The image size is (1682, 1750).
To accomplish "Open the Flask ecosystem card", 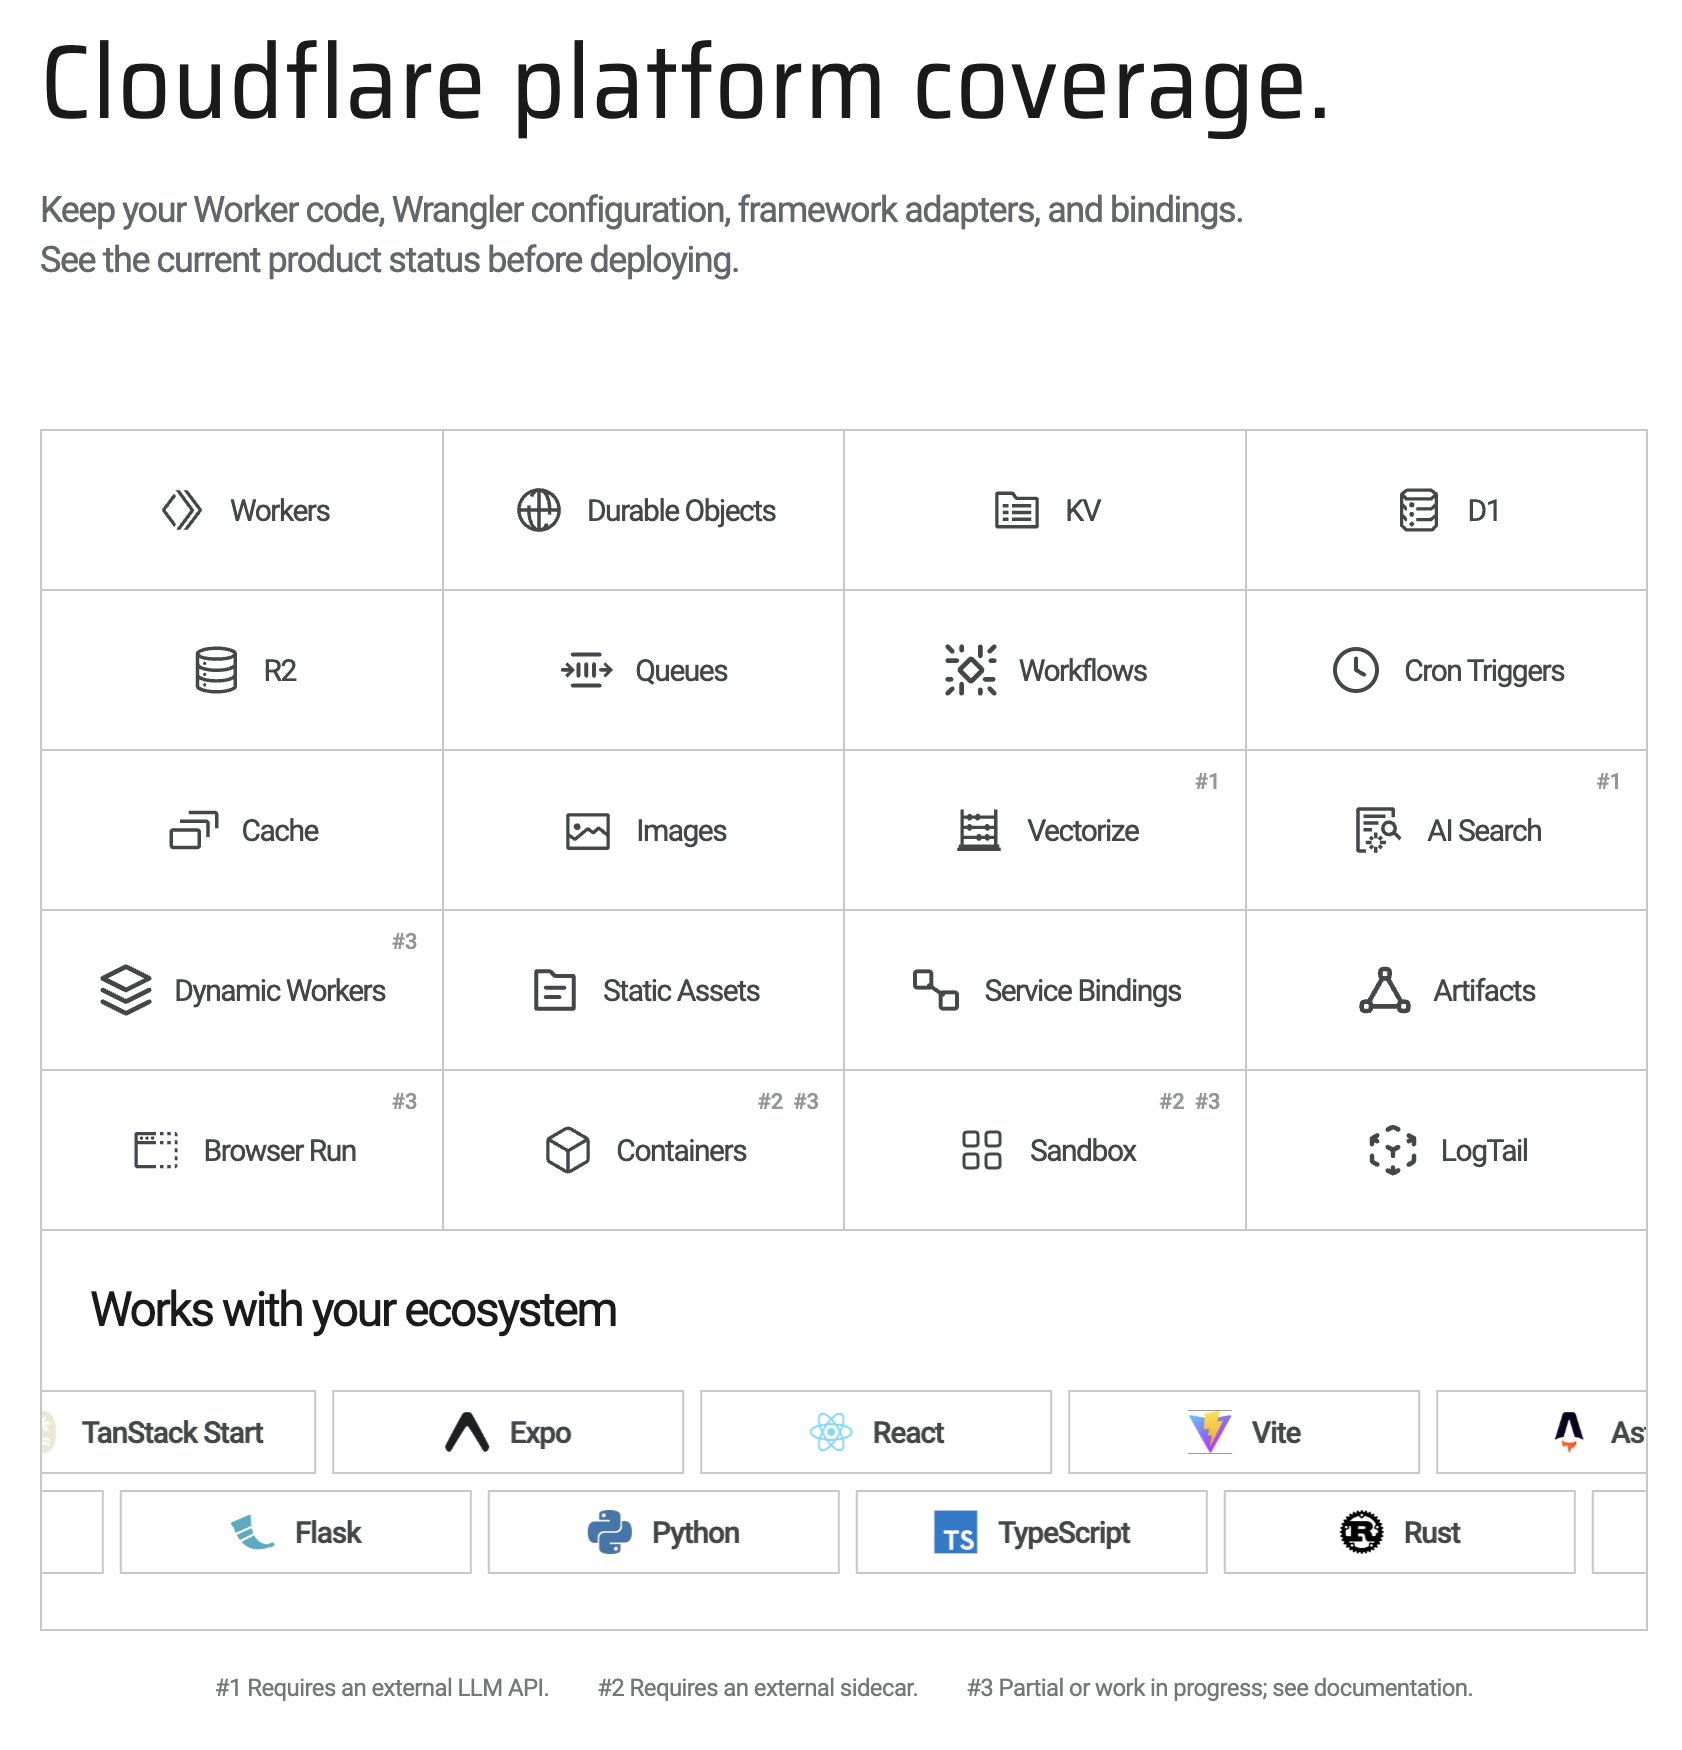I will point(296,1532).
